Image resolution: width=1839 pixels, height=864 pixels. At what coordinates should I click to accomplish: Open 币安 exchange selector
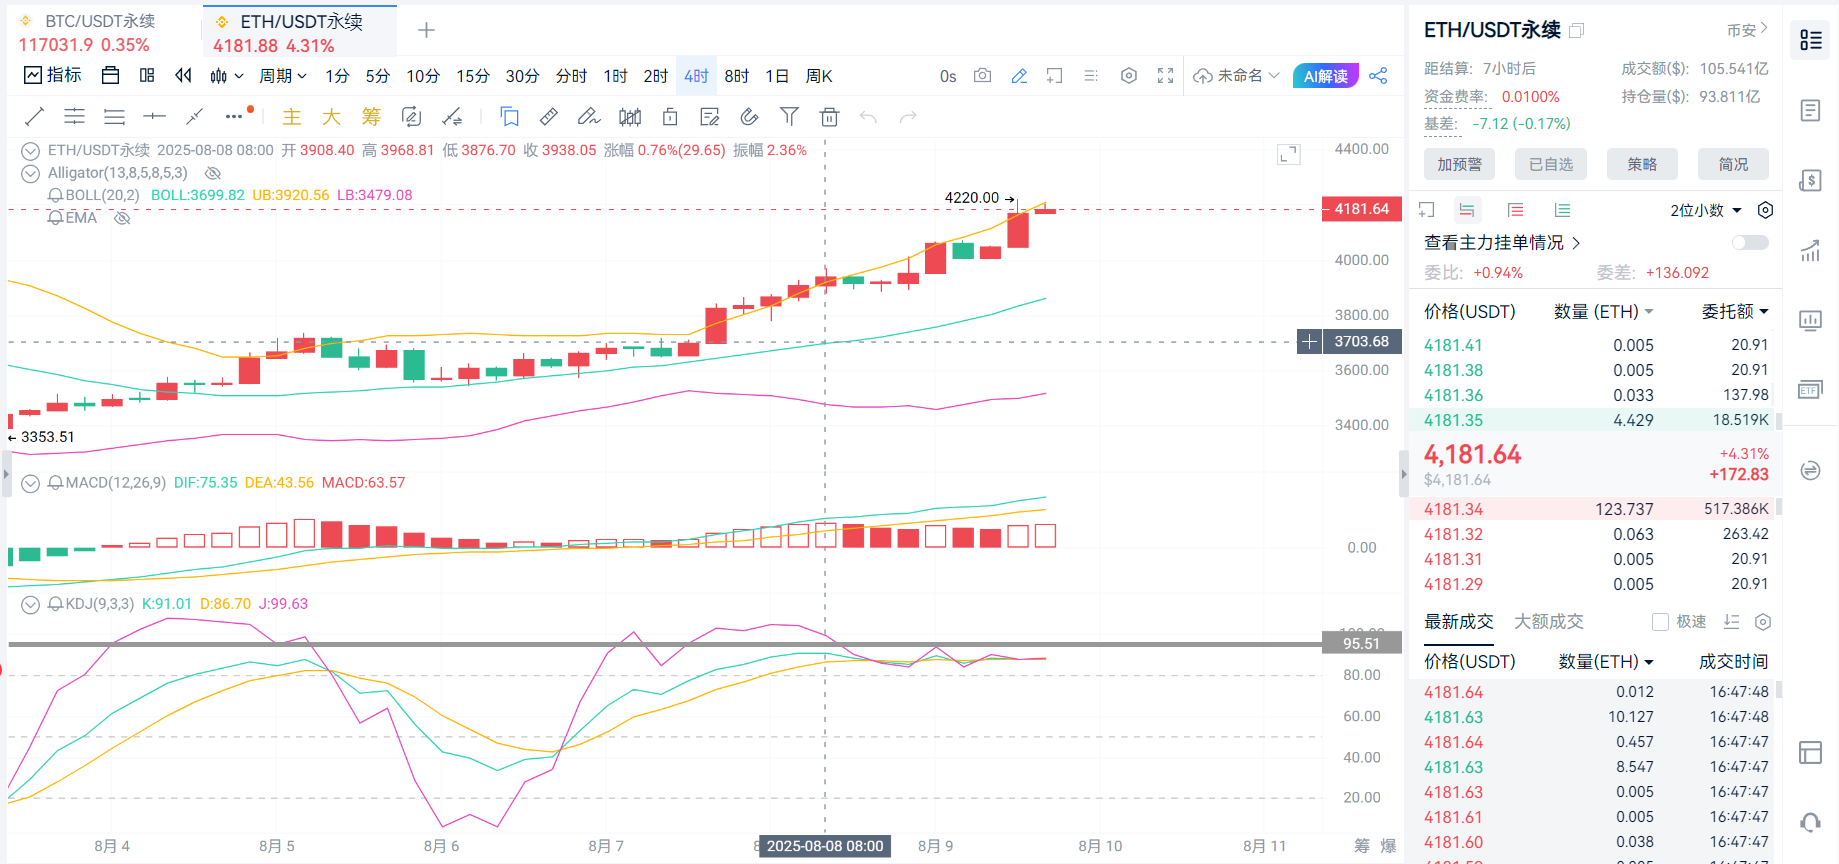click(x=1747, y=30)
